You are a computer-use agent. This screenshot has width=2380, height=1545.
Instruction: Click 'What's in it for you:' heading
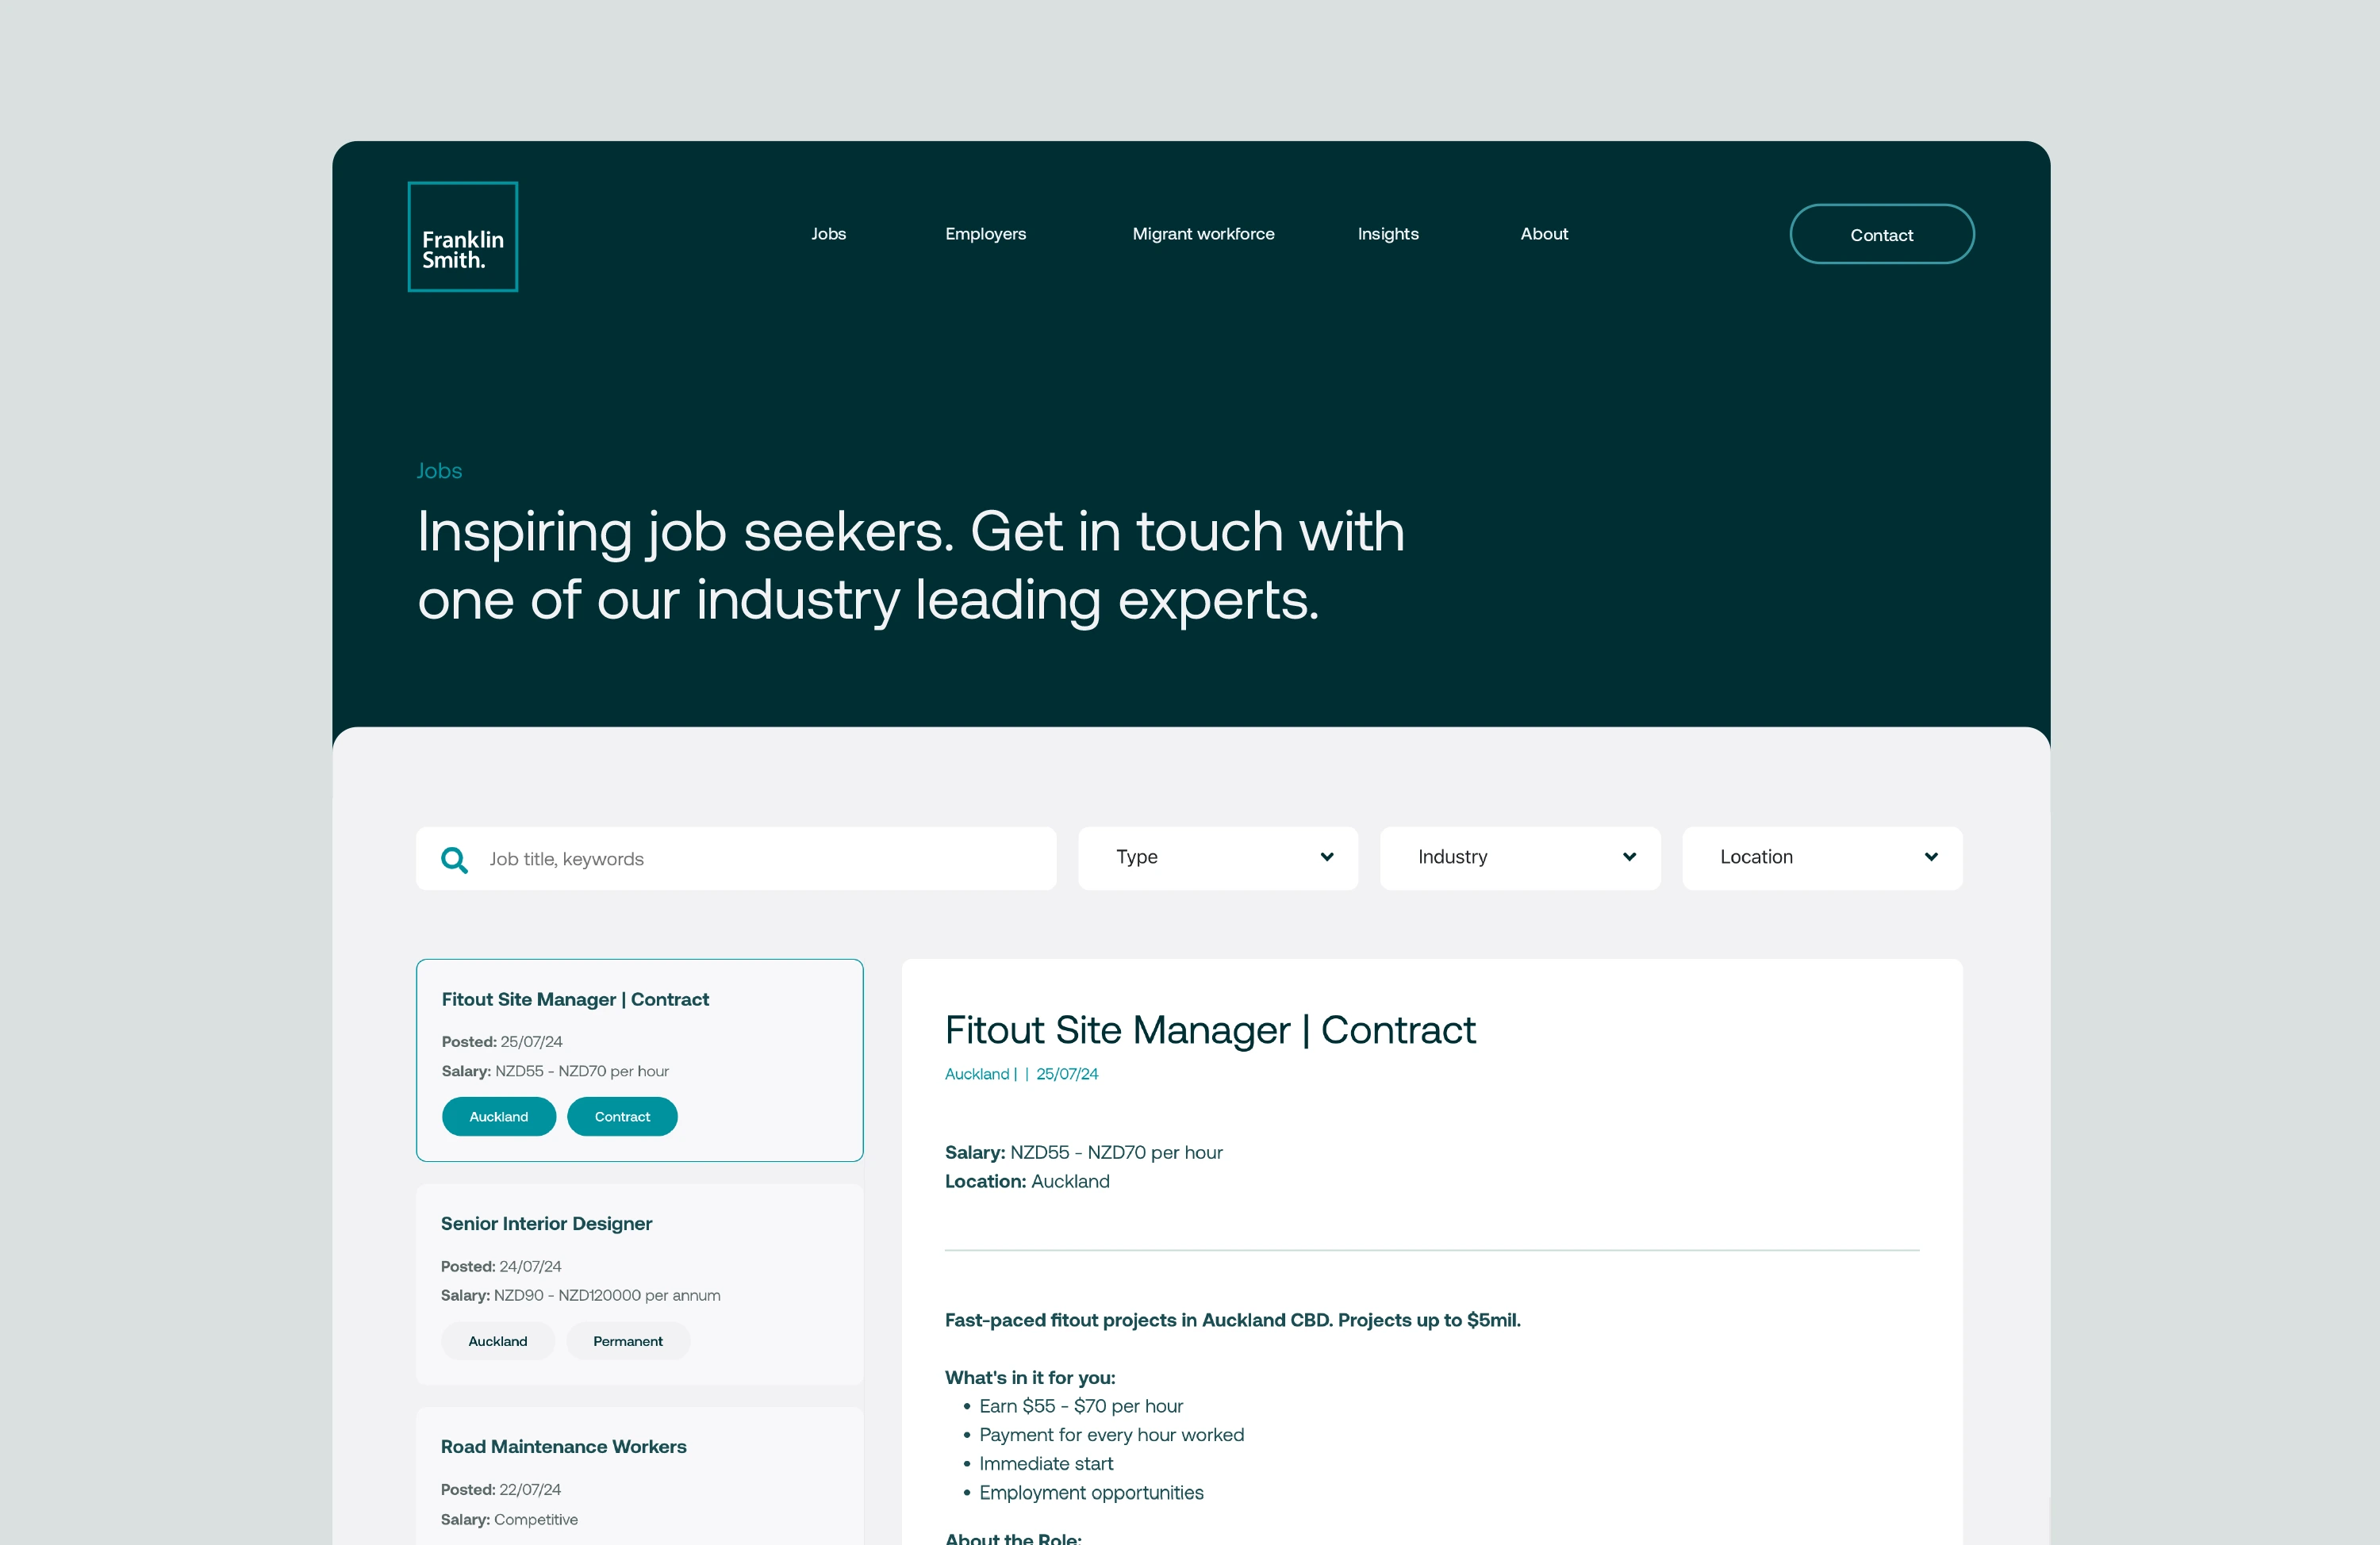click(x=1030, y=1377)
